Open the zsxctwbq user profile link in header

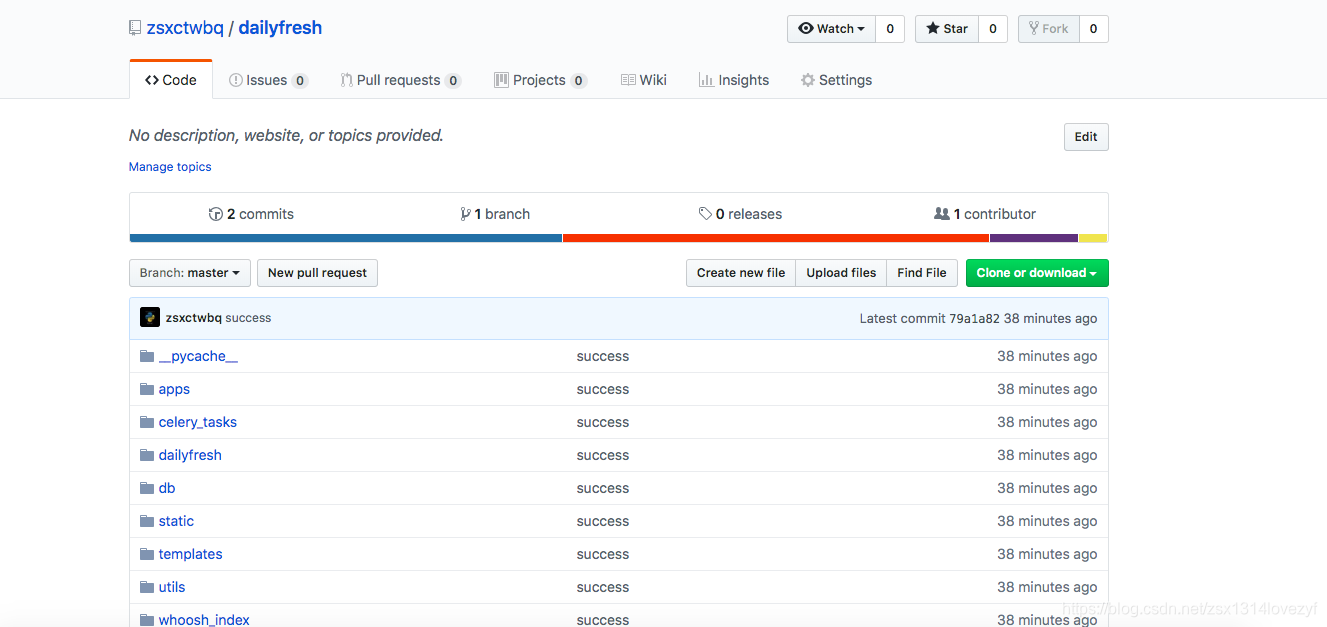pos(185,28)
